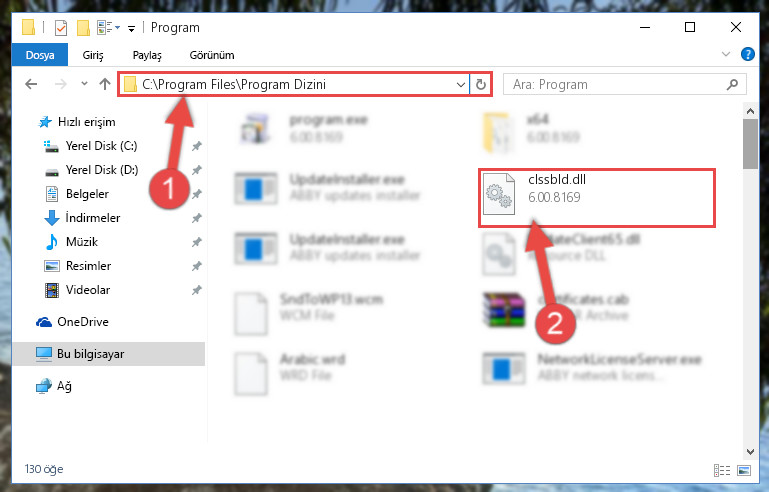Go up one folder level
Screen dimensions: 769x492
[104, 84]
